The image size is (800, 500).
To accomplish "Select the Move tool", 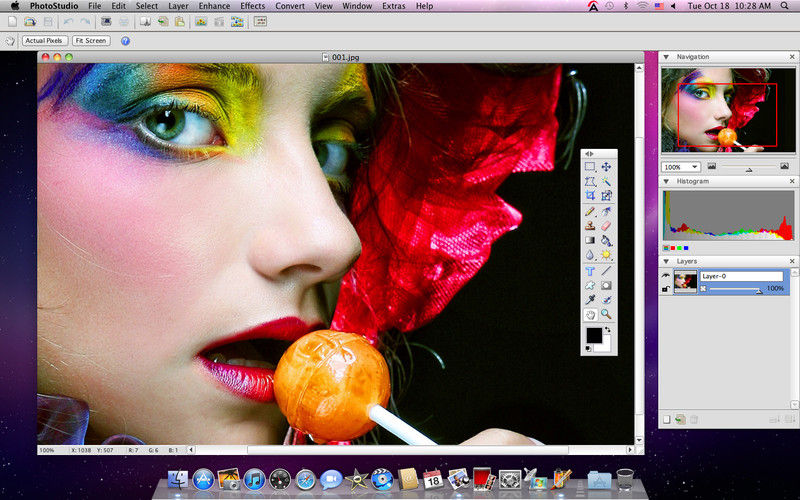I will pyautogui.click(x=607, y=167).
